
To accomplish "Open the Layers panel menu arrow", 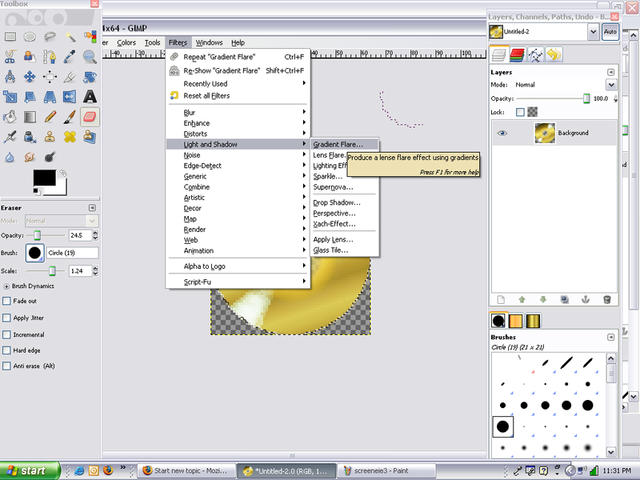I will pos(611,72).
